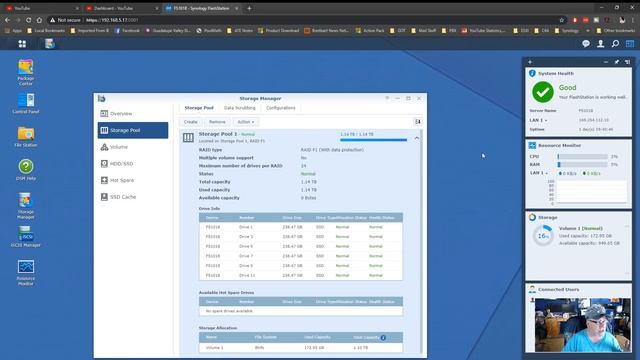This screenshot has width=640, height=360.
Task: Select SSD Cache in sidebar
Action: pyautogui.click(x=133, y=197)
